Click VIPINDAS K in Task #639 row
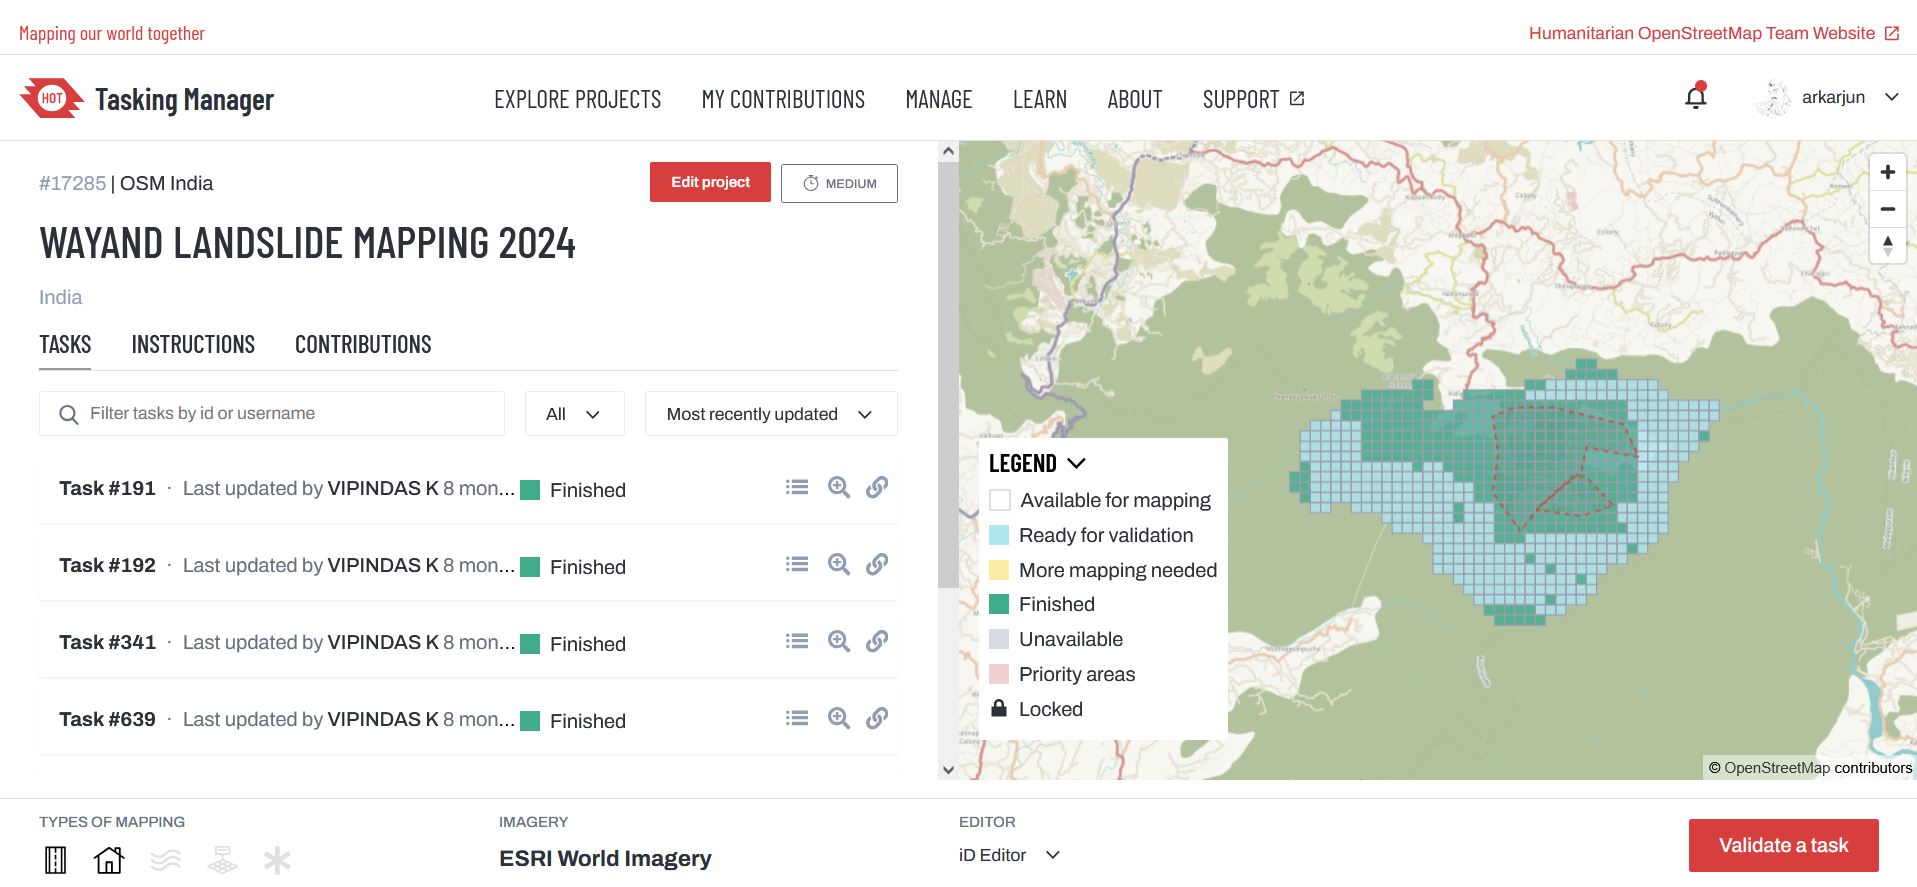This screenshot has width=1917, height=887. (x=383, y=719)
